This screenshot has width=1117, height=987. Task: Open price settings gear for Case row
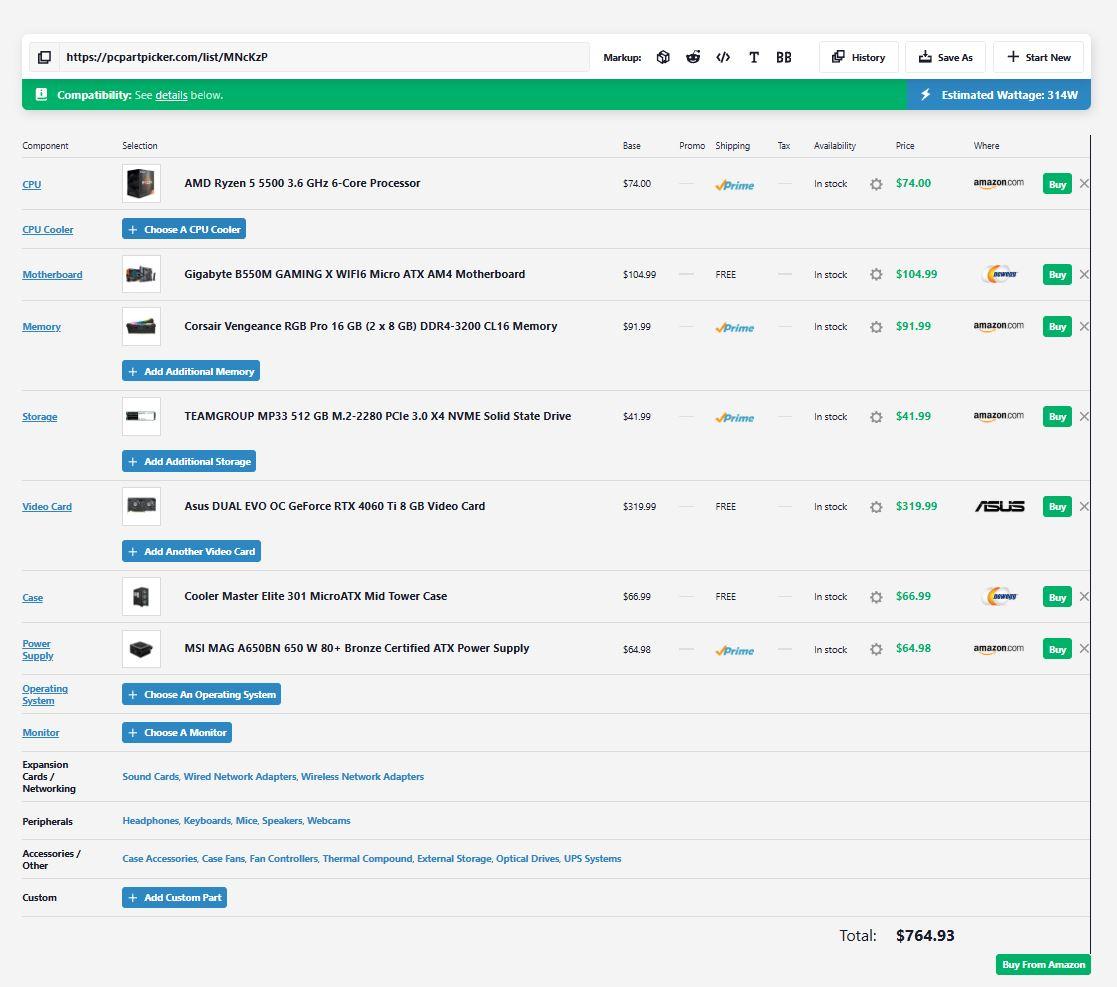pyautogui.click(x=876, y=597)
